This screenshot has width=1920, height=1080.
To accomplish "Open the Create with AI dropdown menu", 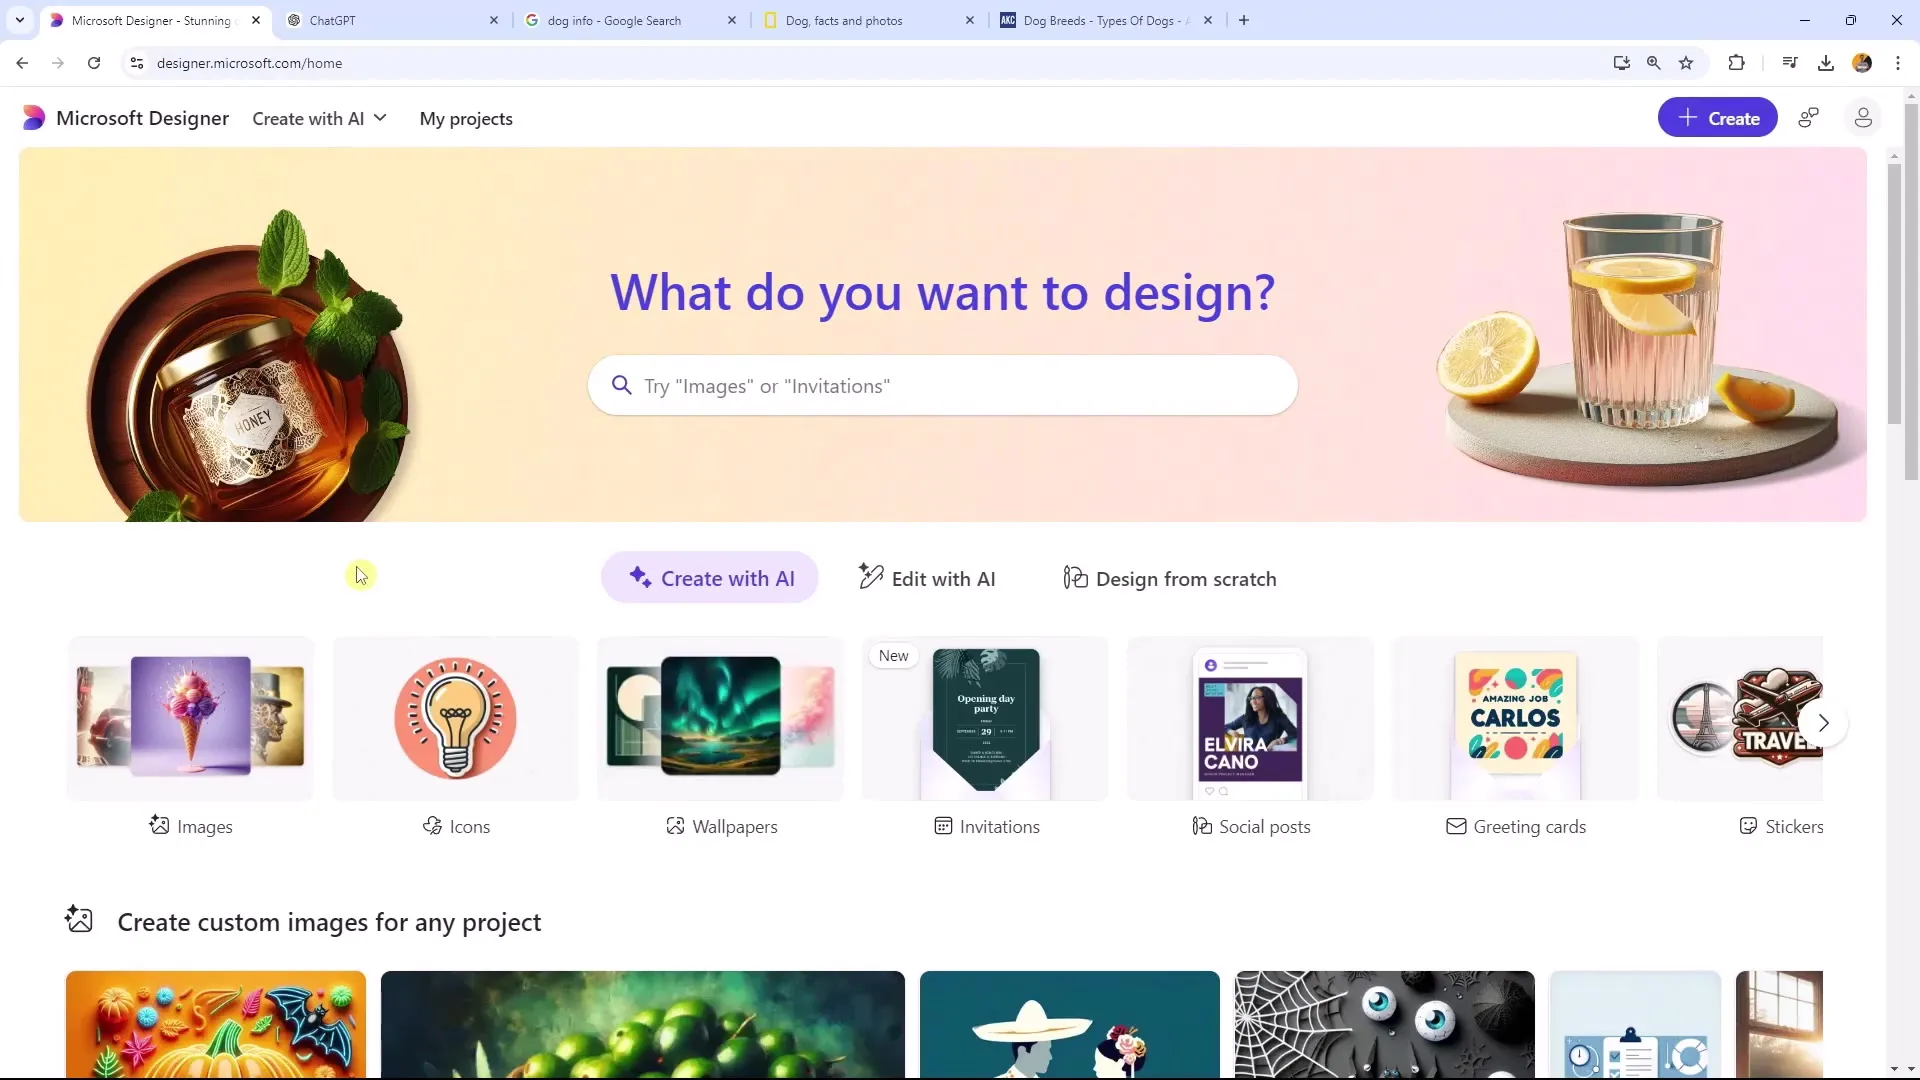I will [x=319, y=119].
